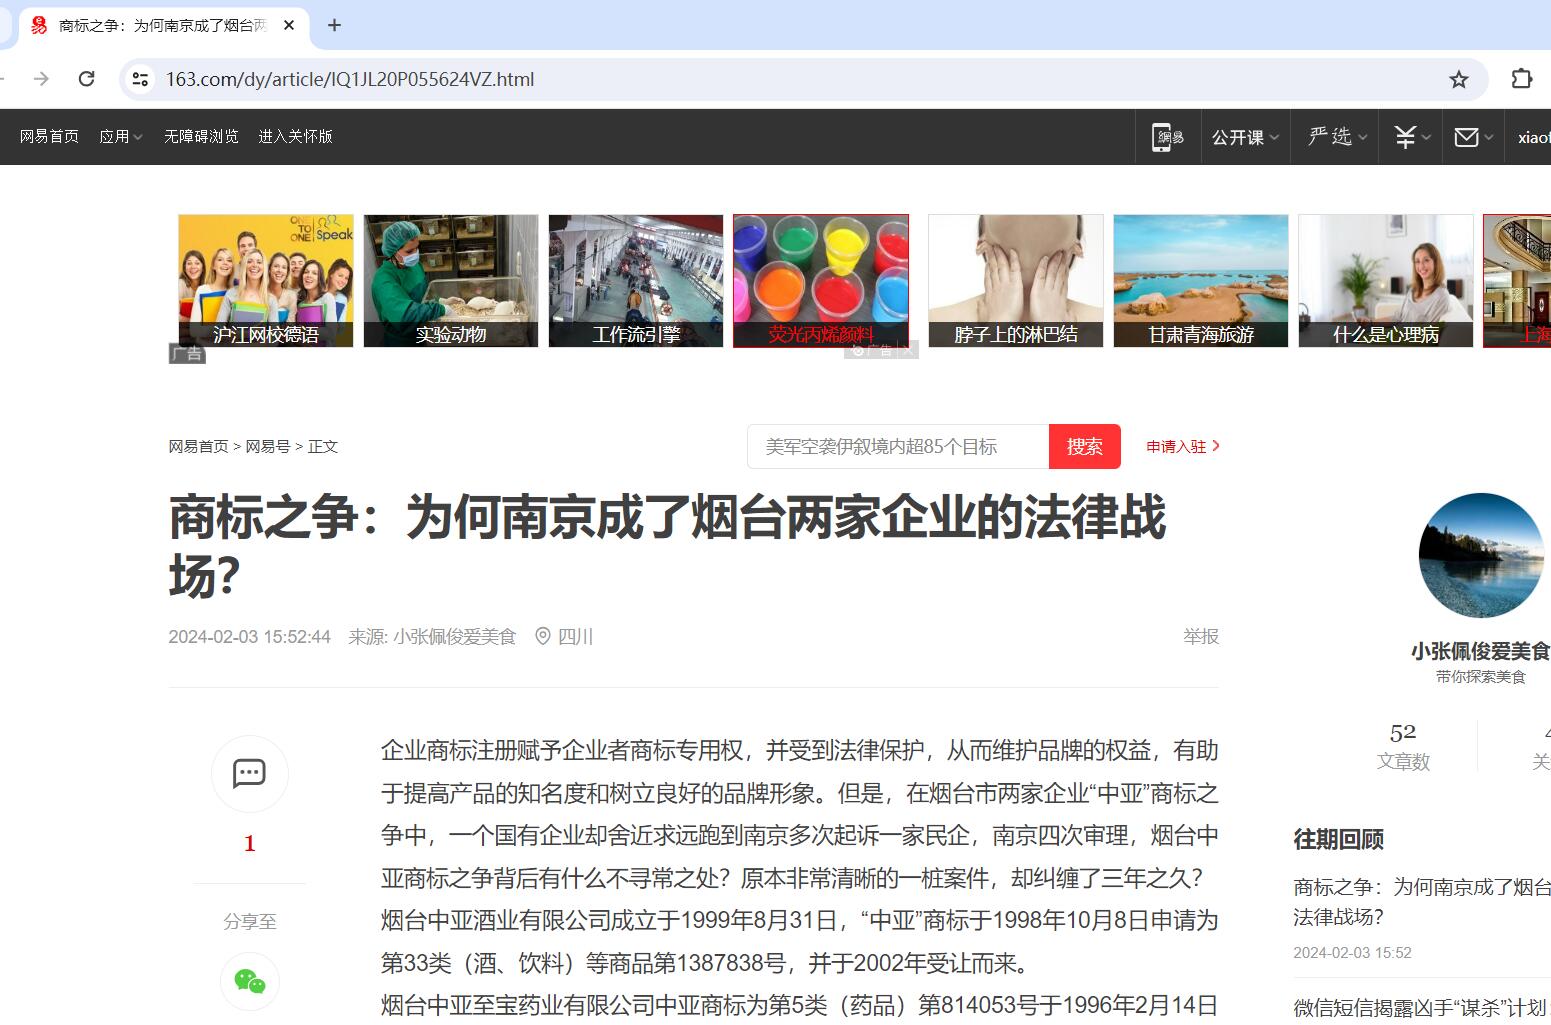Open the 沪江网校德语 ad thumbnail
The image size is (1551, 1025).
pos(266,281)
